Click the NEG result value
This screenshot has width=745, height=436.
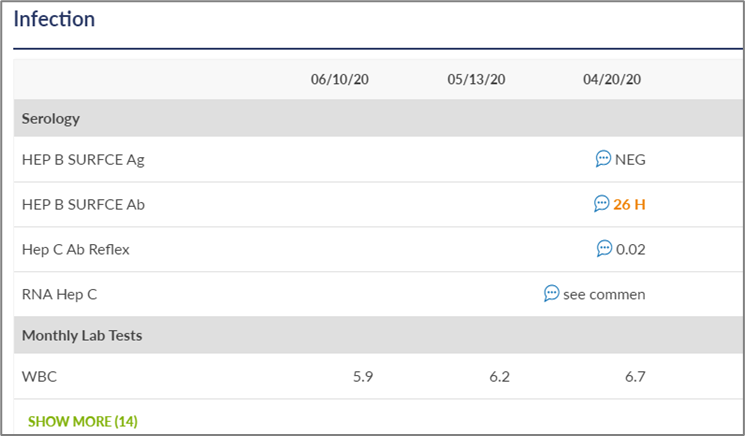(x=630, y=160)
